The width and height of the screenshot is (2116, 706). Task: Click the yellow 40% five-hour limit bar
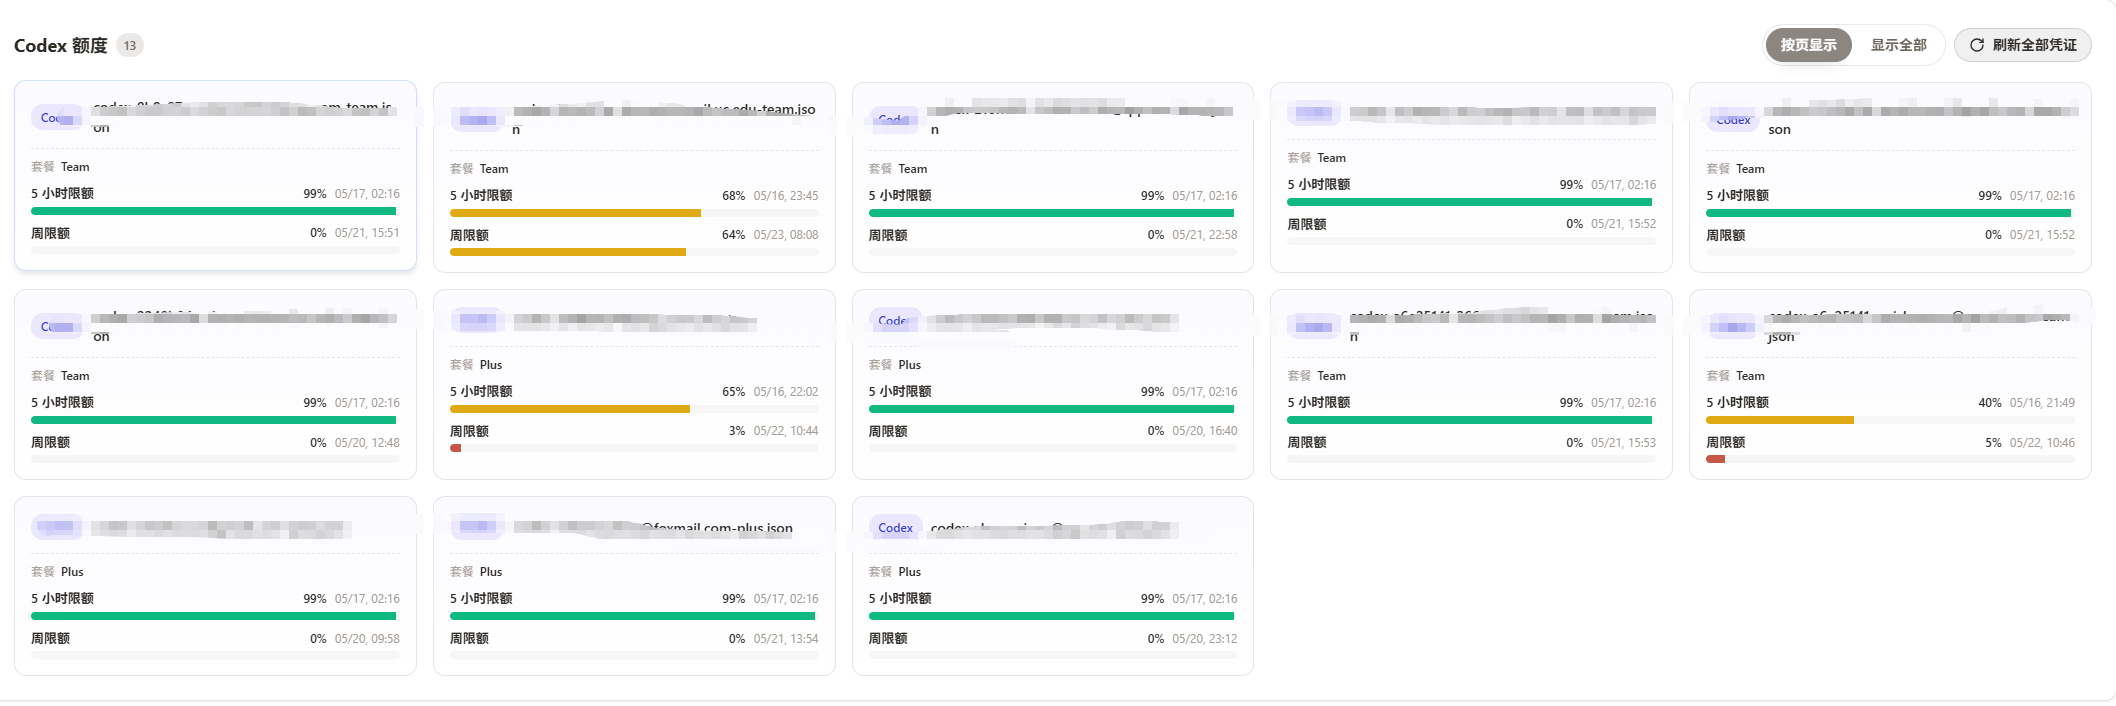(x=1780, y=420)
